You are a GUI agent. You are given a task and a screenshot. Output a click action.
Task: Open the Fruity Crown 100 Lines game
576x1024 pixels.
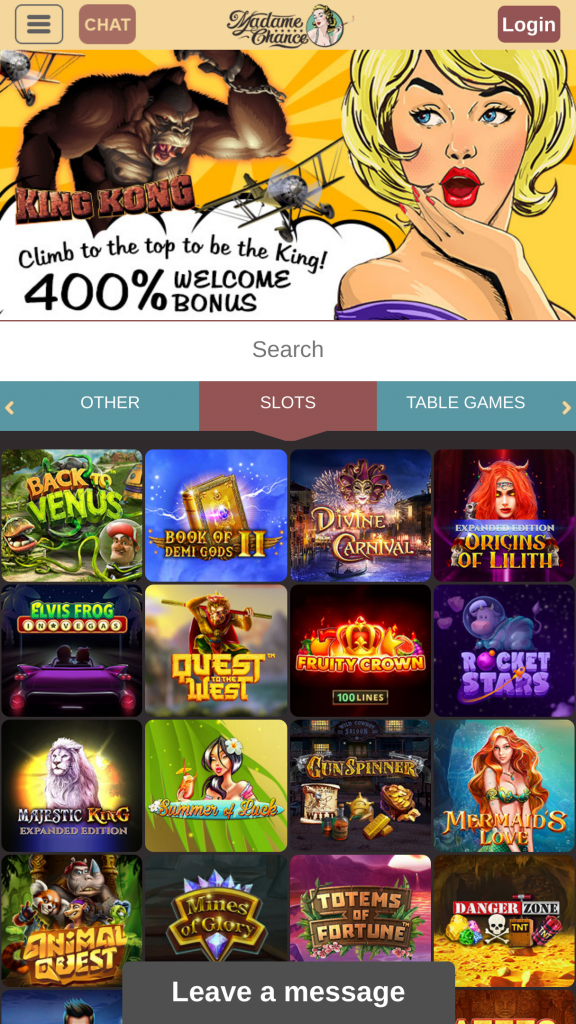(360, 650)
